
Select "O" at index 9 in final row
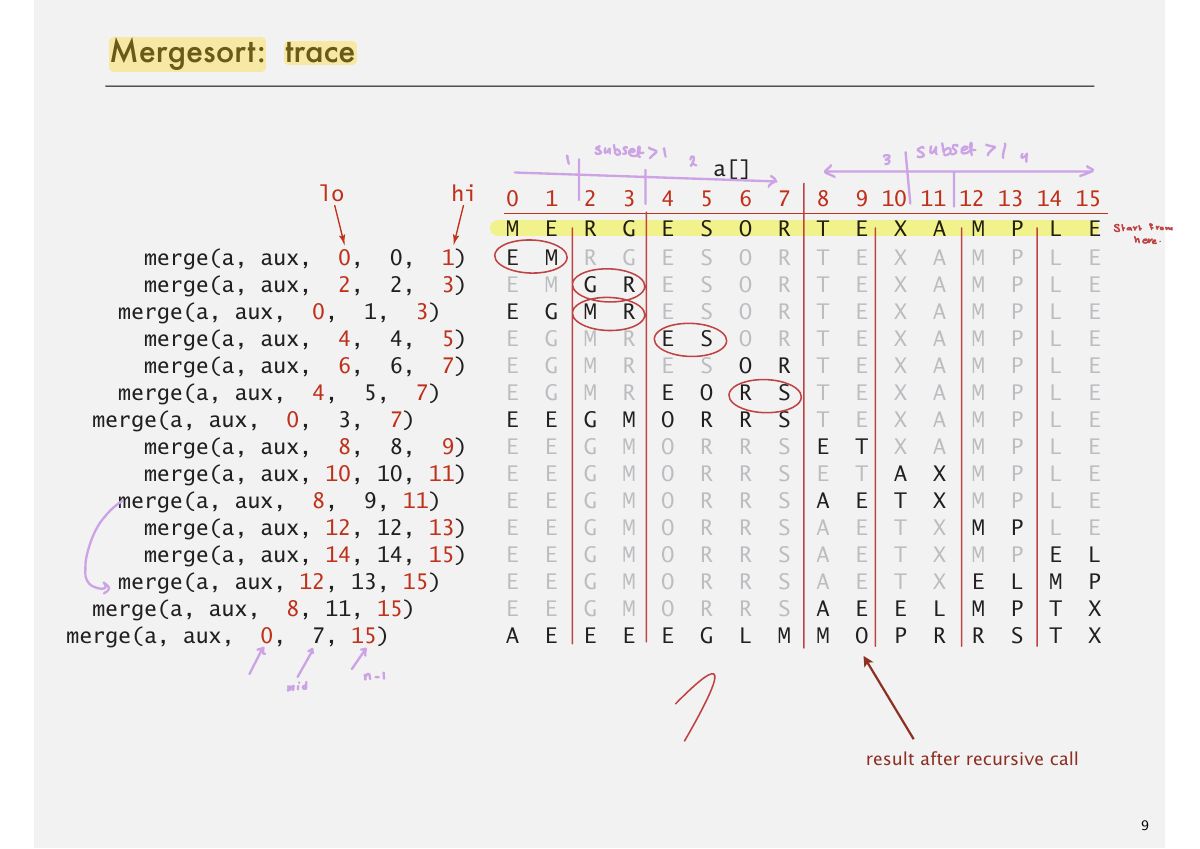862,636
